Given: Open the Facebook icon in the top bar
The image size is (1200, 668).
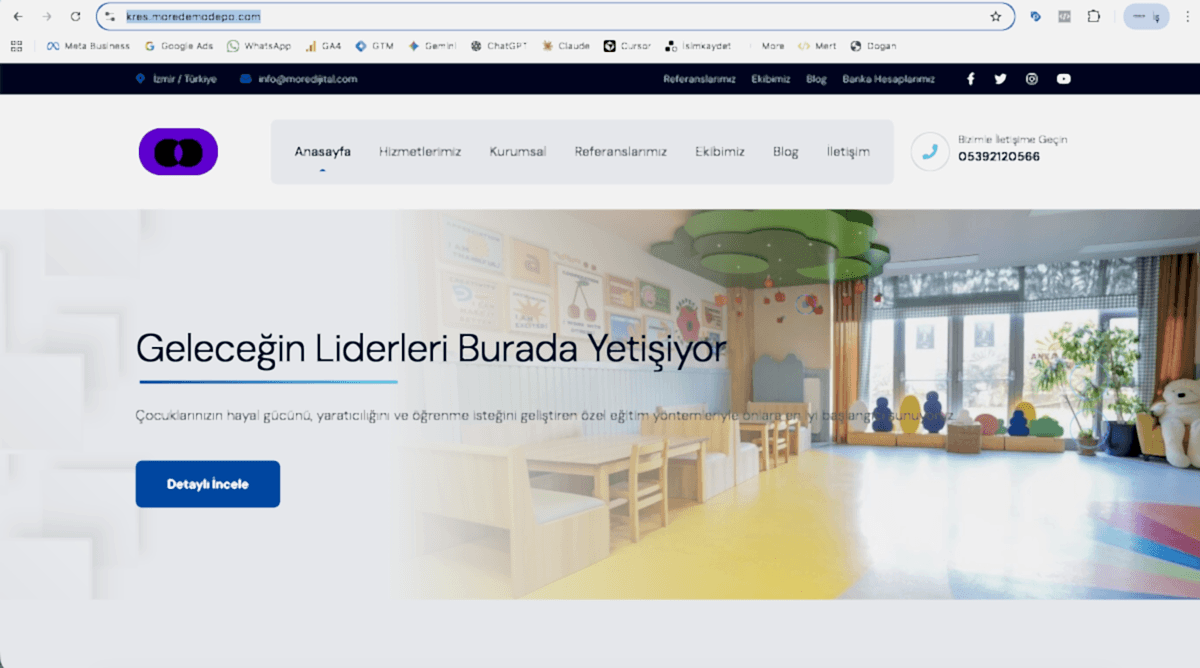Looking at the screenshot, I should [x=970, y=78].
